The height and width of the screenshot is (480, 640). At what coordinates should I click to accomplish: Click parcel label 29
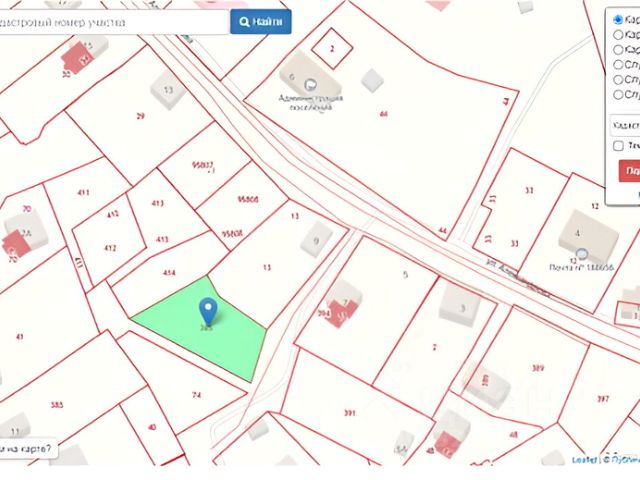[140, 116]
